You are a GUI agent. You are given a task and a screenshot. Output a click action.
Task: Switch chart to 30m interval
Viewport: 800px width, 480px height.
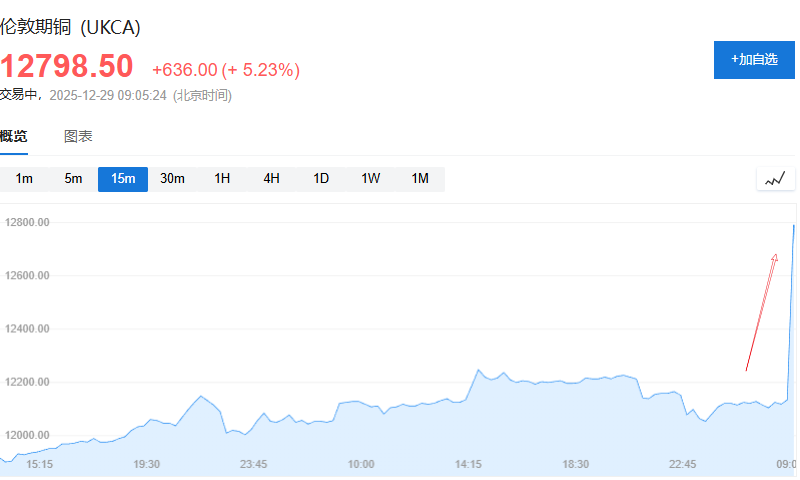point(173,179)
